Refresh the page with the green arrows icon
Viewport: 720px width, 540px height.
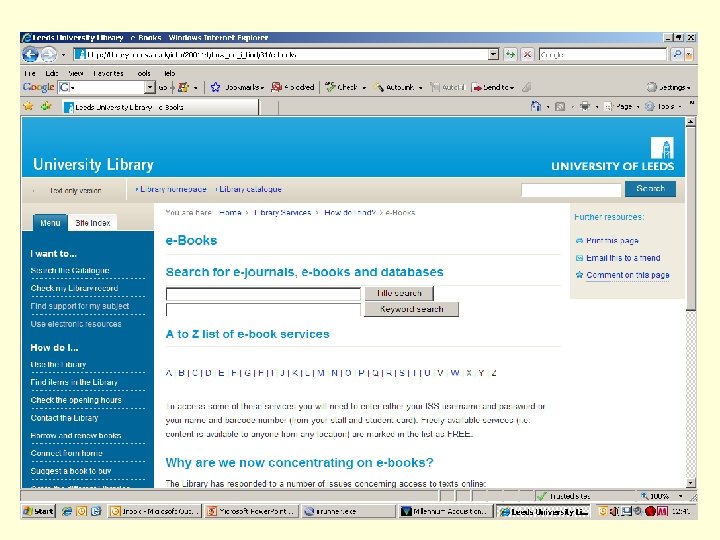click(510, 55)
